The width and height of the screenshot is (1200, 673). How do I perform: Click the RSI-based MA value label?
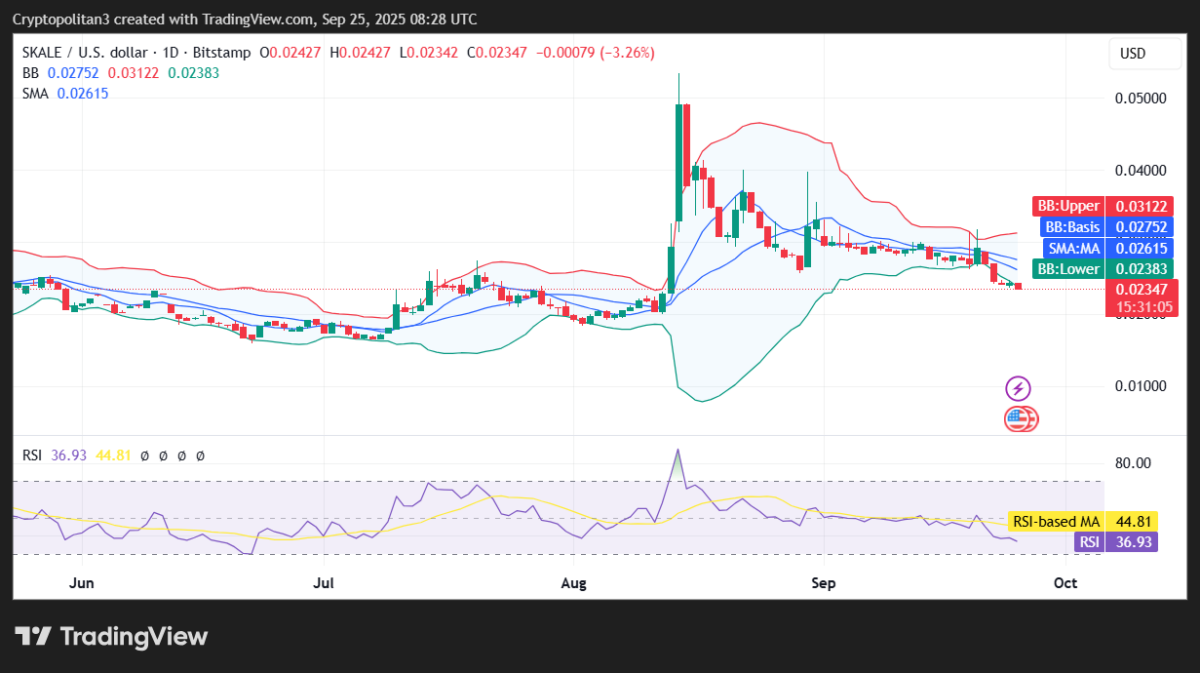pos(1082,521)
